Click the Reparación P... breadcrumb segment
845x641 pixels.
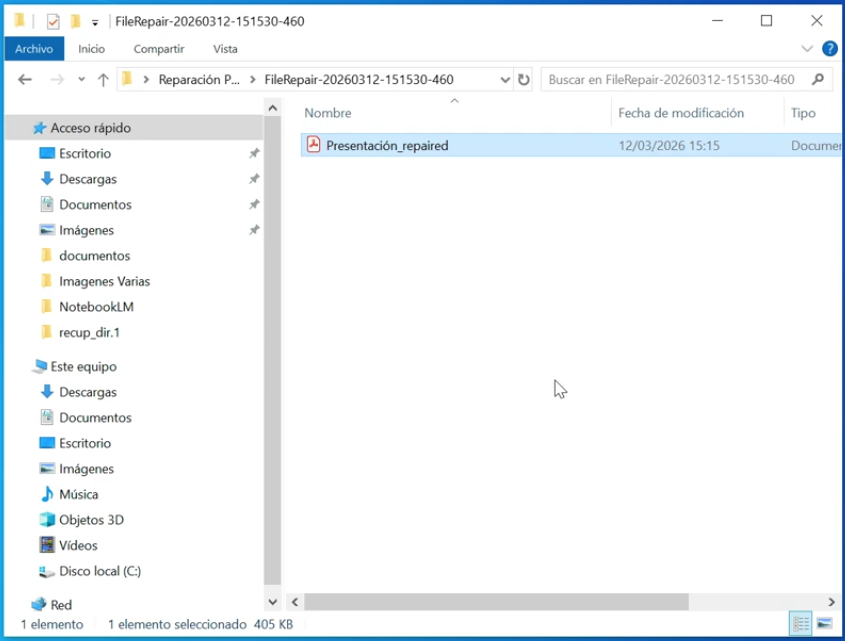[199, 80]
